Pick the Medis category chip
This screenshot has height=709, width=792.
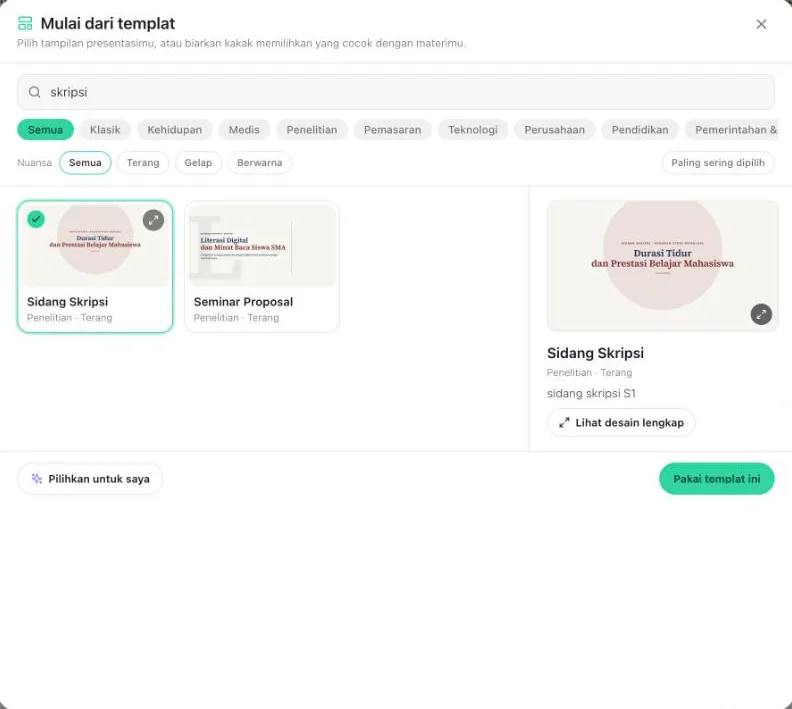point(244,130)
